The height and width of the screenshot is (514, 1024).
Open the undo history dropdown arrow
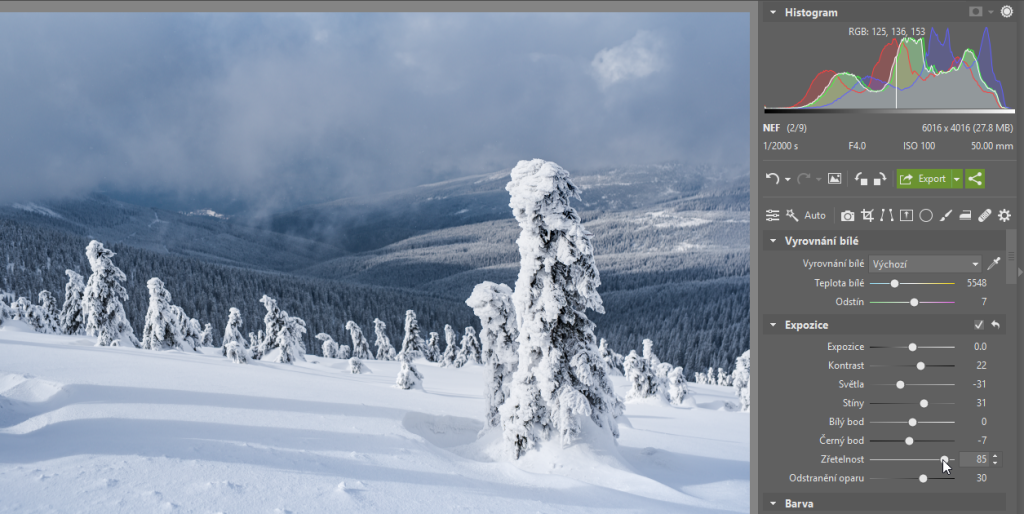point(787,179)
